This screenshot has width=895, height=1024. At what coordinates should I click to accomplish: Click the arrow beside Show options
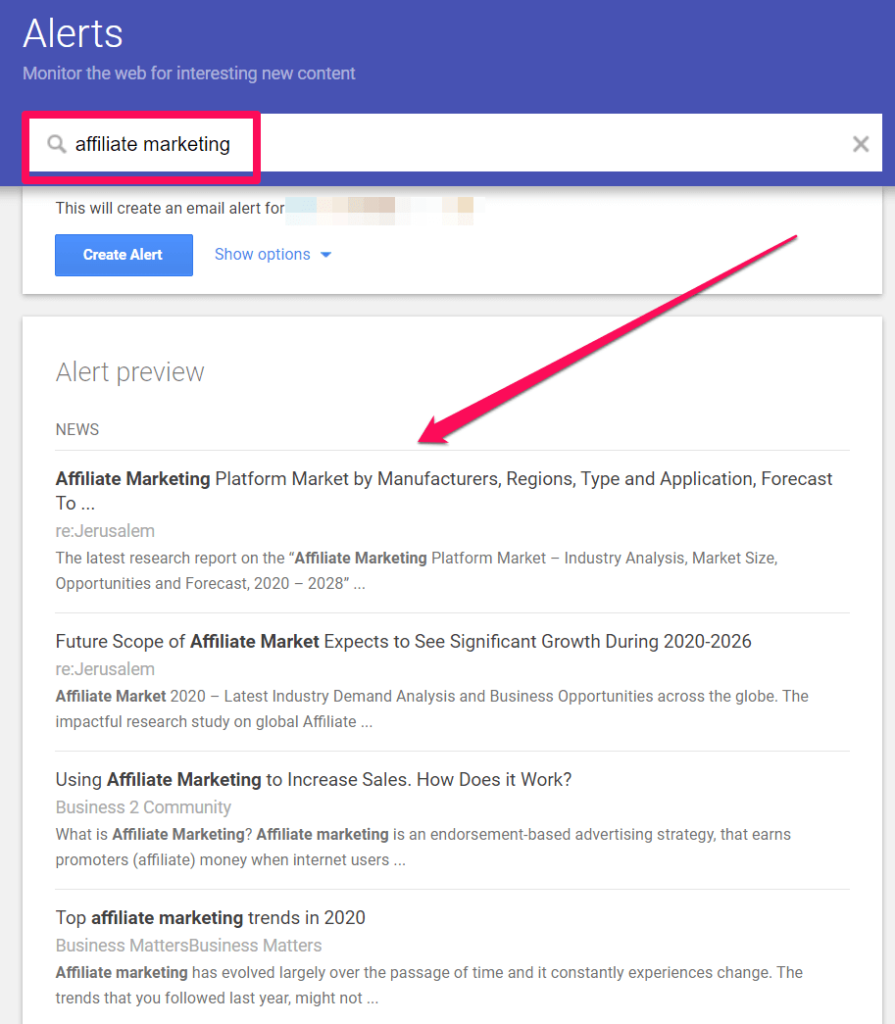pos(326,255)
